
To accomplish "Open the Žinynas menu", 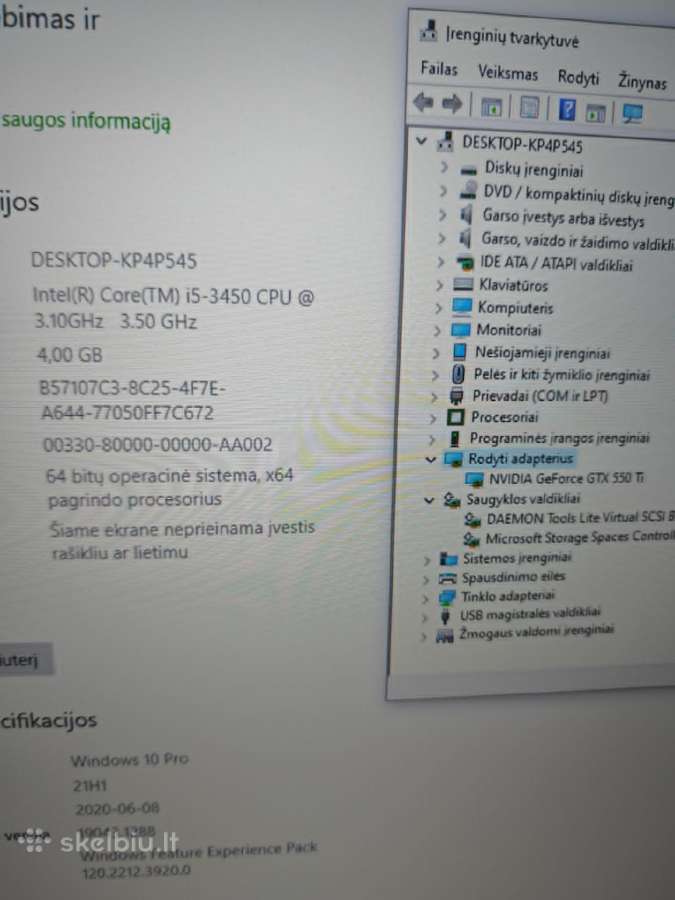I will 642,82.
